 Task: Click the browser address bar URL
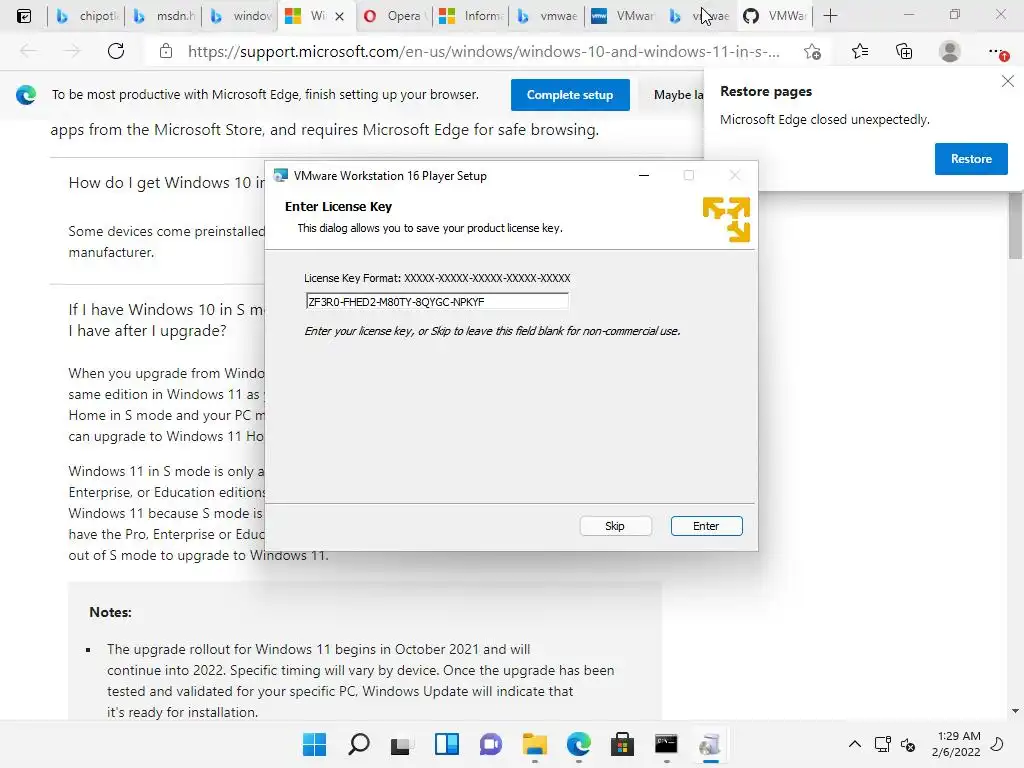click(483, 52)
